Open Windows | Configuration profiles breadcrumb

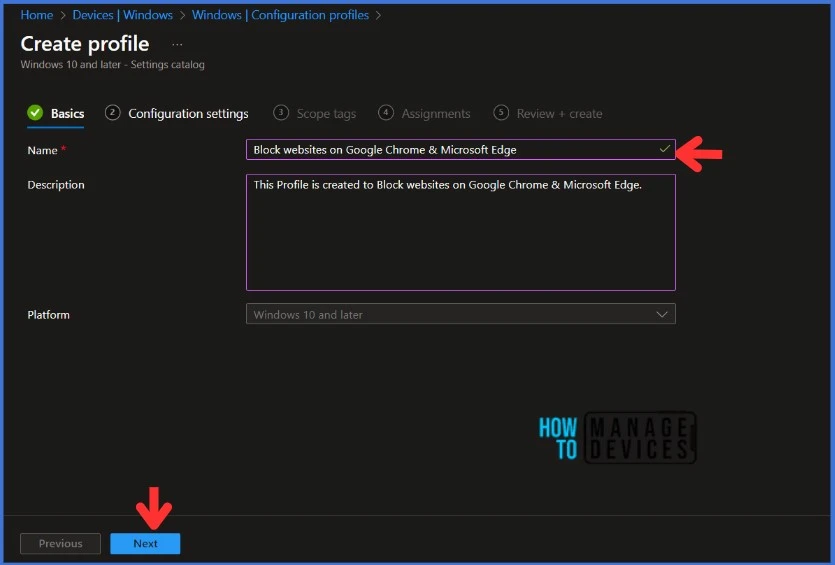[x=280, y=15]
